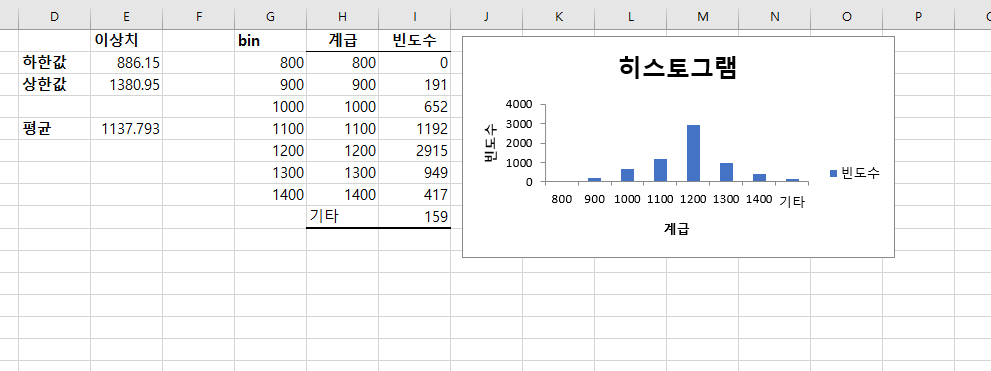
Task: Select the tallest bar at 1200
Action: click(693, 154)
